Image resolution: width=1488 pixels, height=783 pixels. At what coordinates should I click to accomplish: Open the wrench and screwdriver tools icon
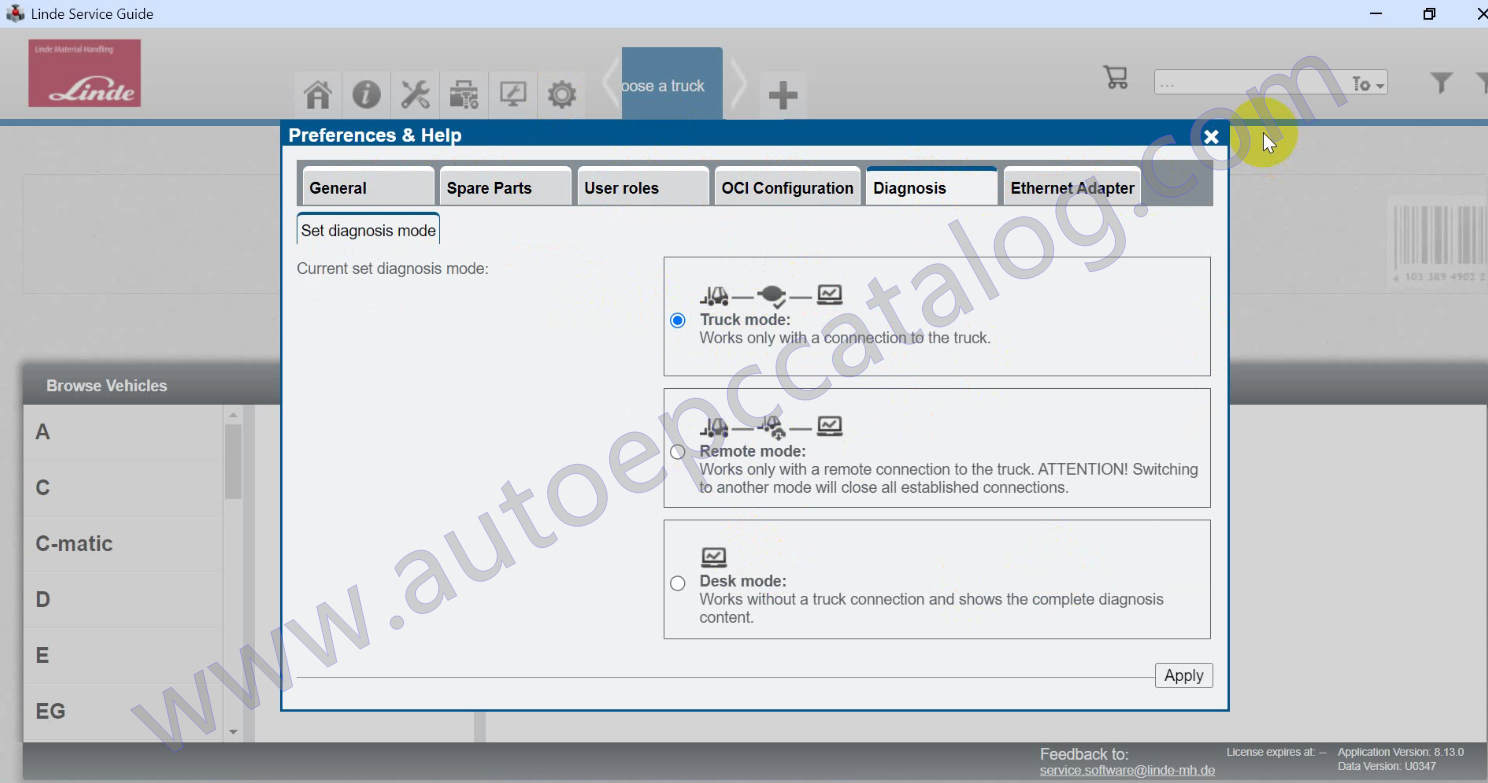(415, 95)
